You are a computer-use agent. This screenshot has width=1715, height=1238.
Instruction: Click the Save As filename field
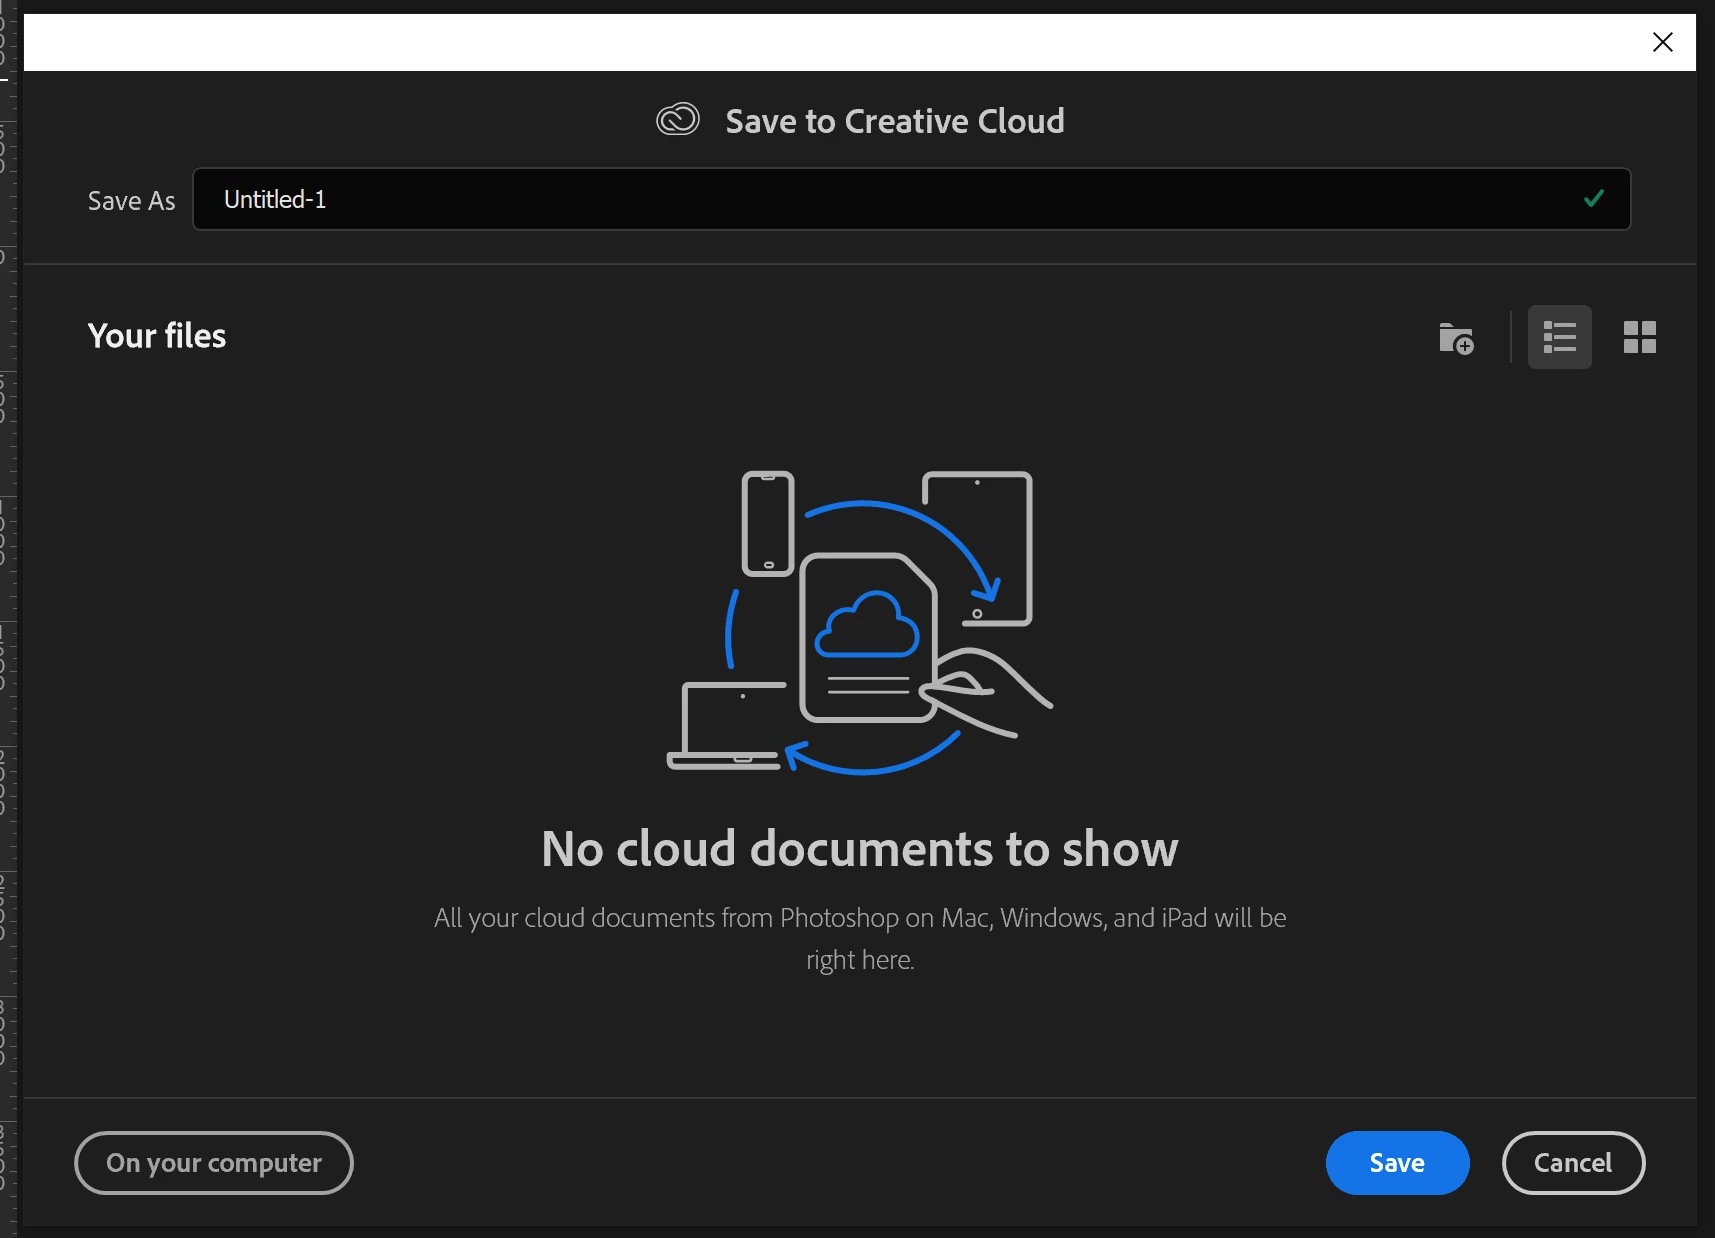[x=911, y=199]
